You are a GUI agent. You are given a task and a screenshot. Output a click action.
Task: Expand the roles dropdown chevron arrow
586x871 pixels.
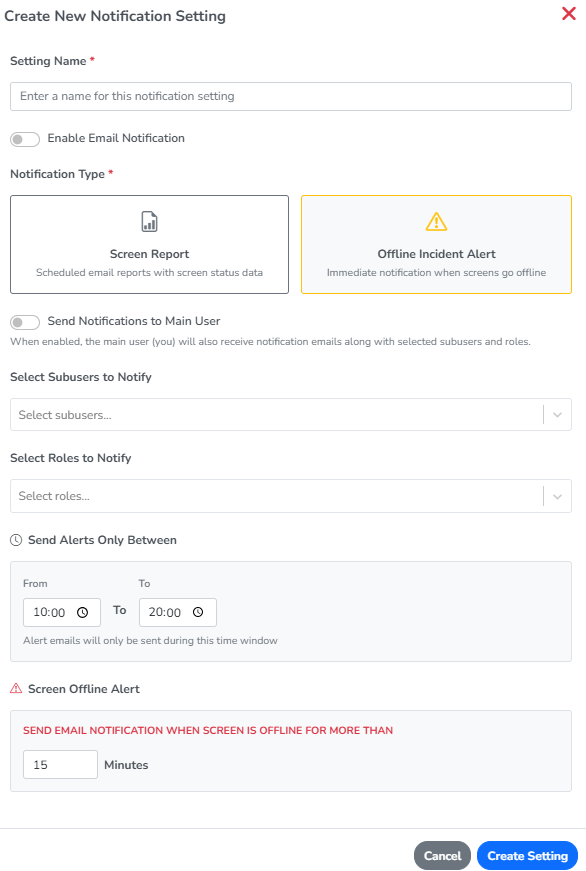pyautogui.click(x=557, y=496)
